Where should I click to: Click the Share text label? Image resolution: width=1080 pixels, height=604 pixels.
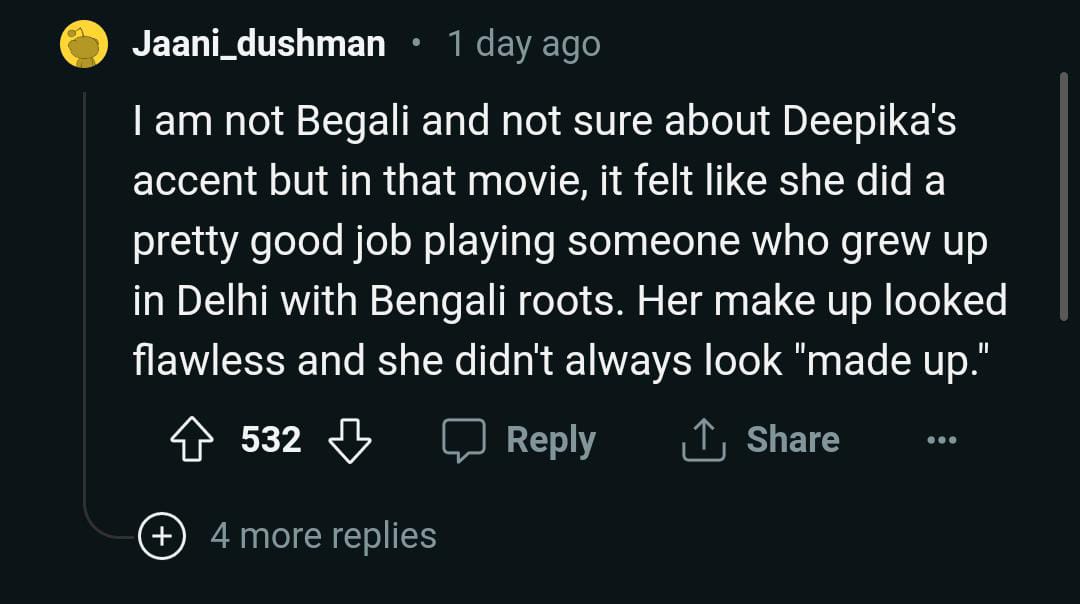pyautogui.click(x=793, y=440)
